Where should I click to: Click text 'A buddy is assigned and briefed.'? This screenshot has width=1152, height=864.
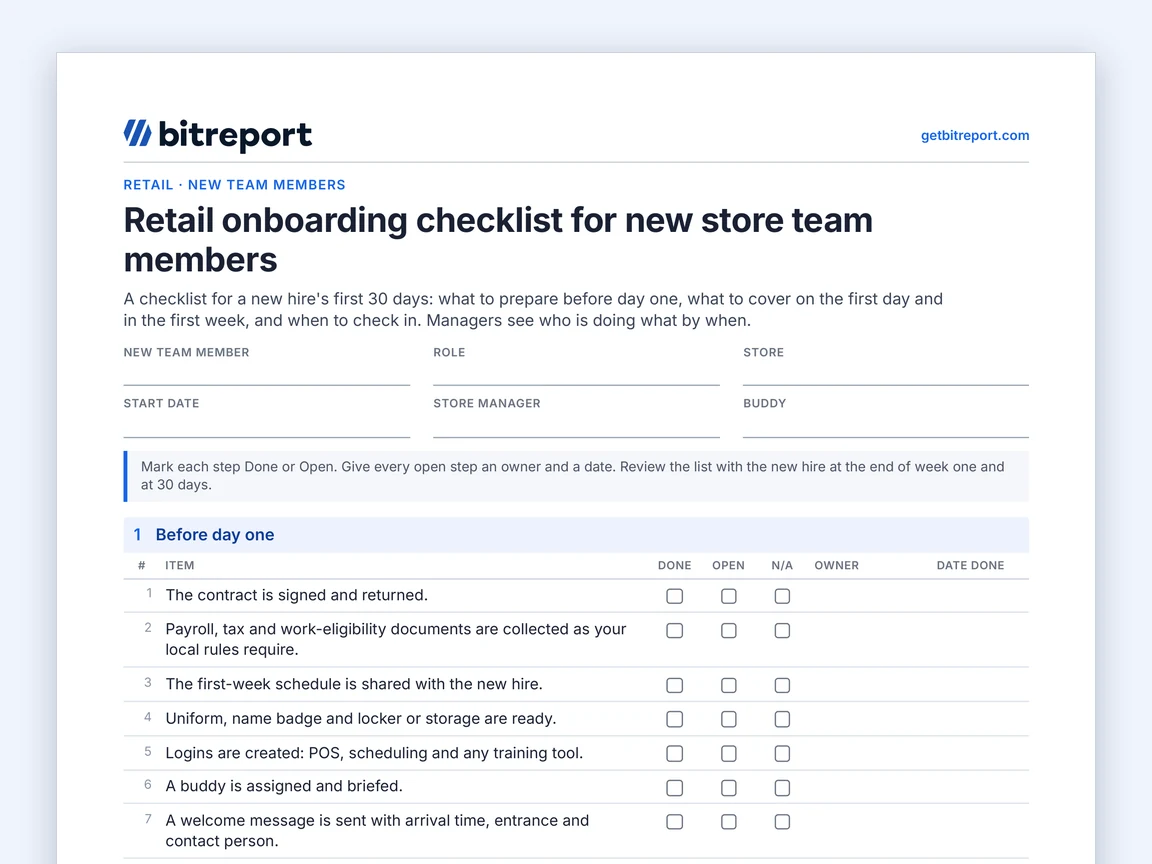pyautogui.click(x=284, y=786)
